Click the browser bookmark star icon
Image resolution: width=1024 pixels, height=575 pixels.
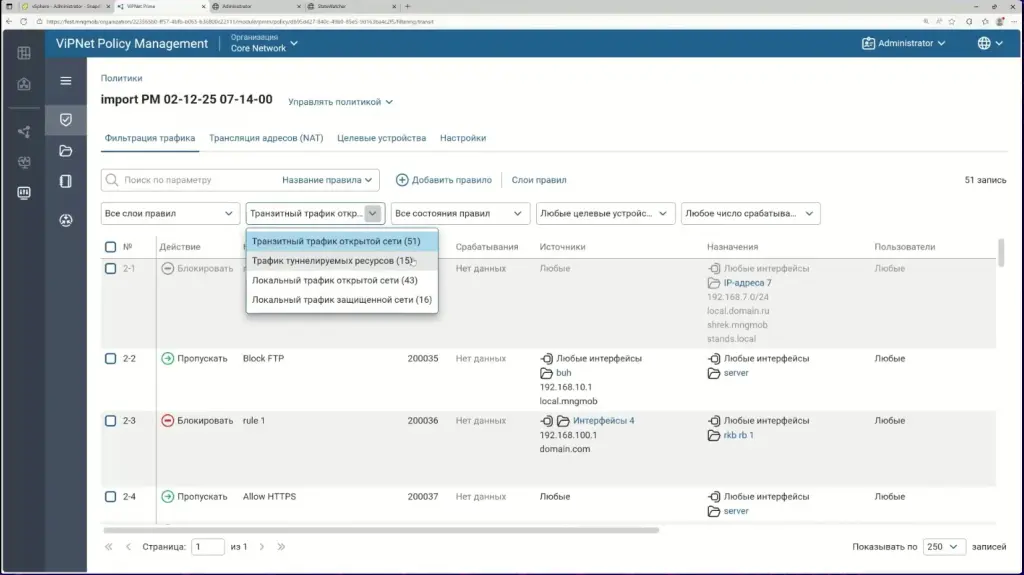(x=952, y=22)
